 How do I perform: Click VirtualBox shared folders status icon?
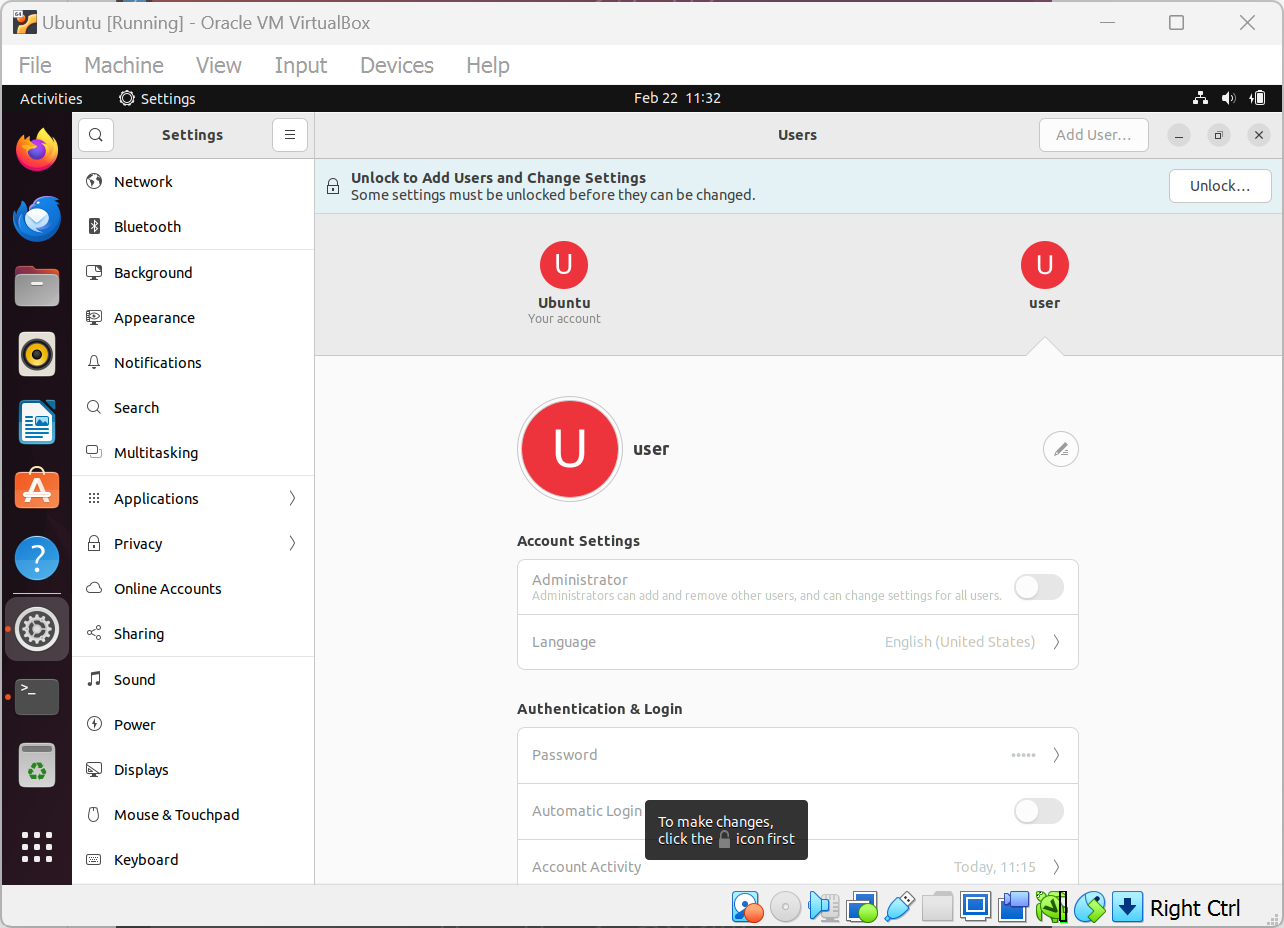937,907
